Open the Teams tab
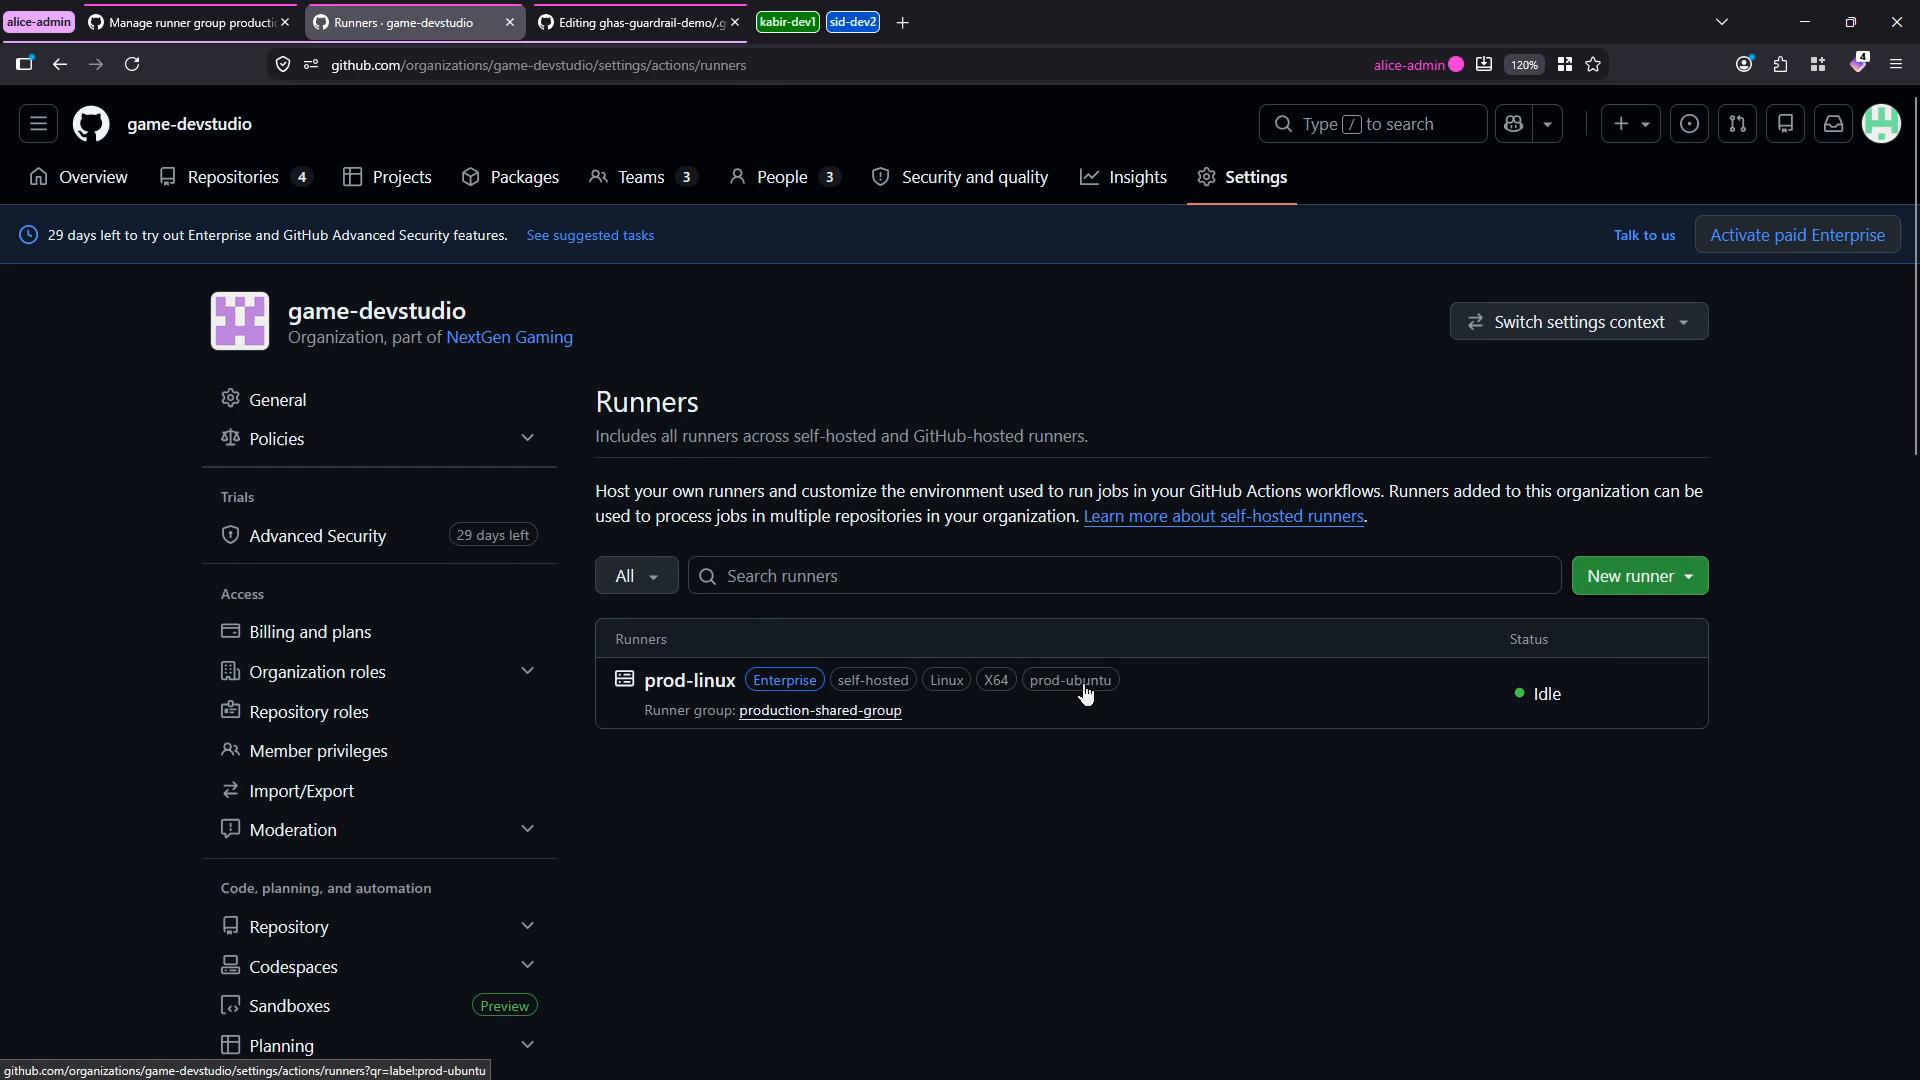Viewport: 1920px width, 1080px height. click(642, 177)
